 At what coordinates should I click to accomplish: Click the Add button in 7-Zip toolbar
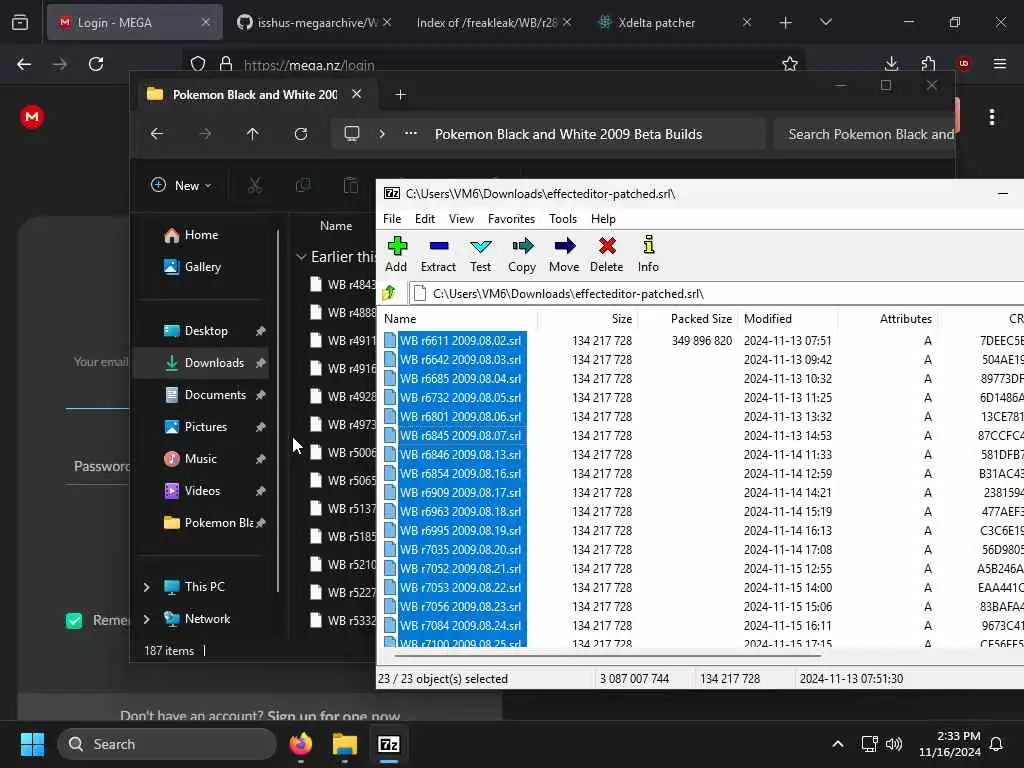[x=396, y=254]
